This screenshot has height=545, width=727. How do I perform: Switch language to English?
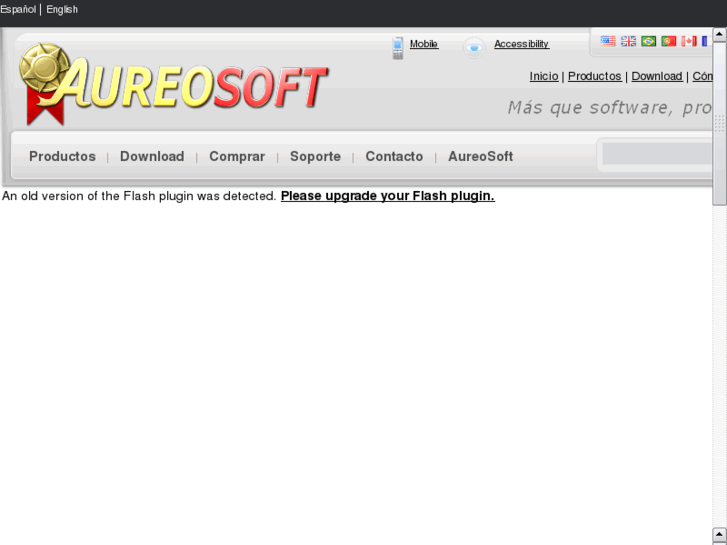point(62,9)
